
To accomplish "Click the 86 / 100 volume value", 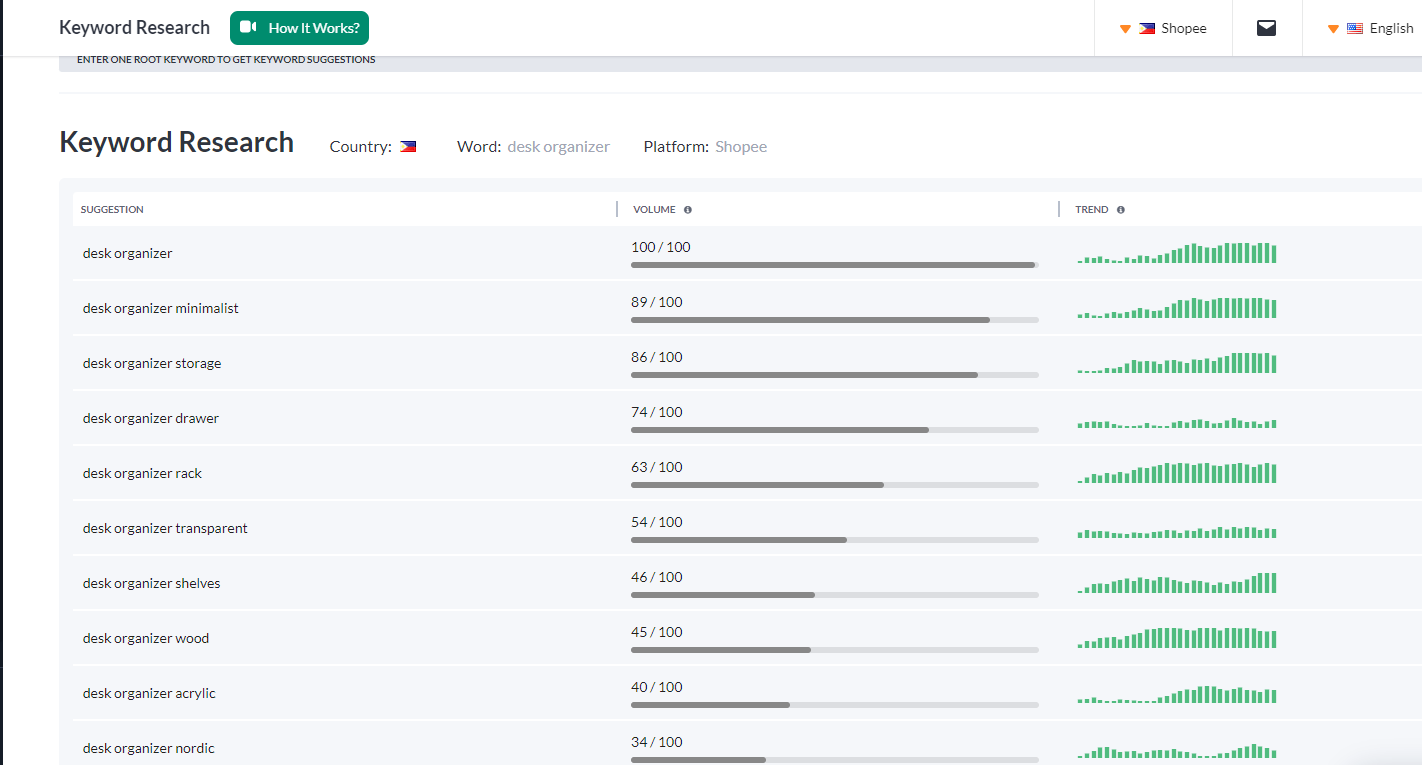I will point(657,357).
